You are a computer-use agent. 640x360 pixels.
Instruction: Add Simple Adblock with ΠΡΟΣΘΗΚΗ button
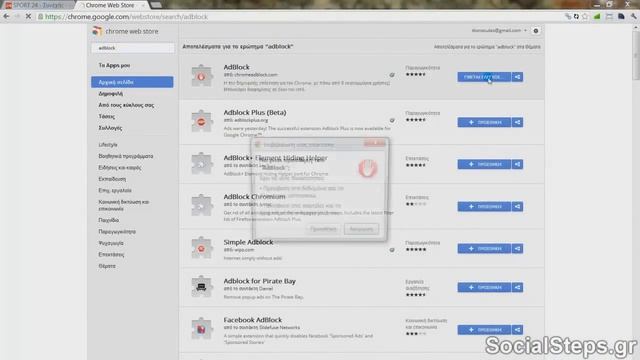(484, 249)
